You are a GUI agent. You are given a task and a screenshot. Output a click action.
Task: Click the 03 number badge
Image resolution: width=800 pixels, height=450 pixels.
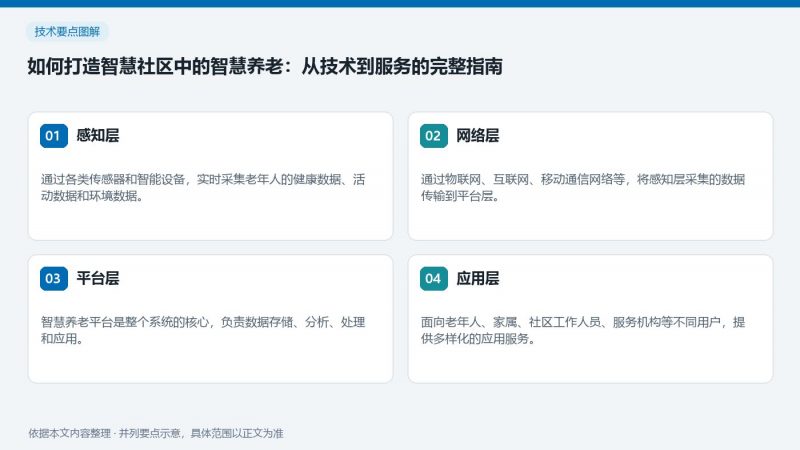point(54,279)
